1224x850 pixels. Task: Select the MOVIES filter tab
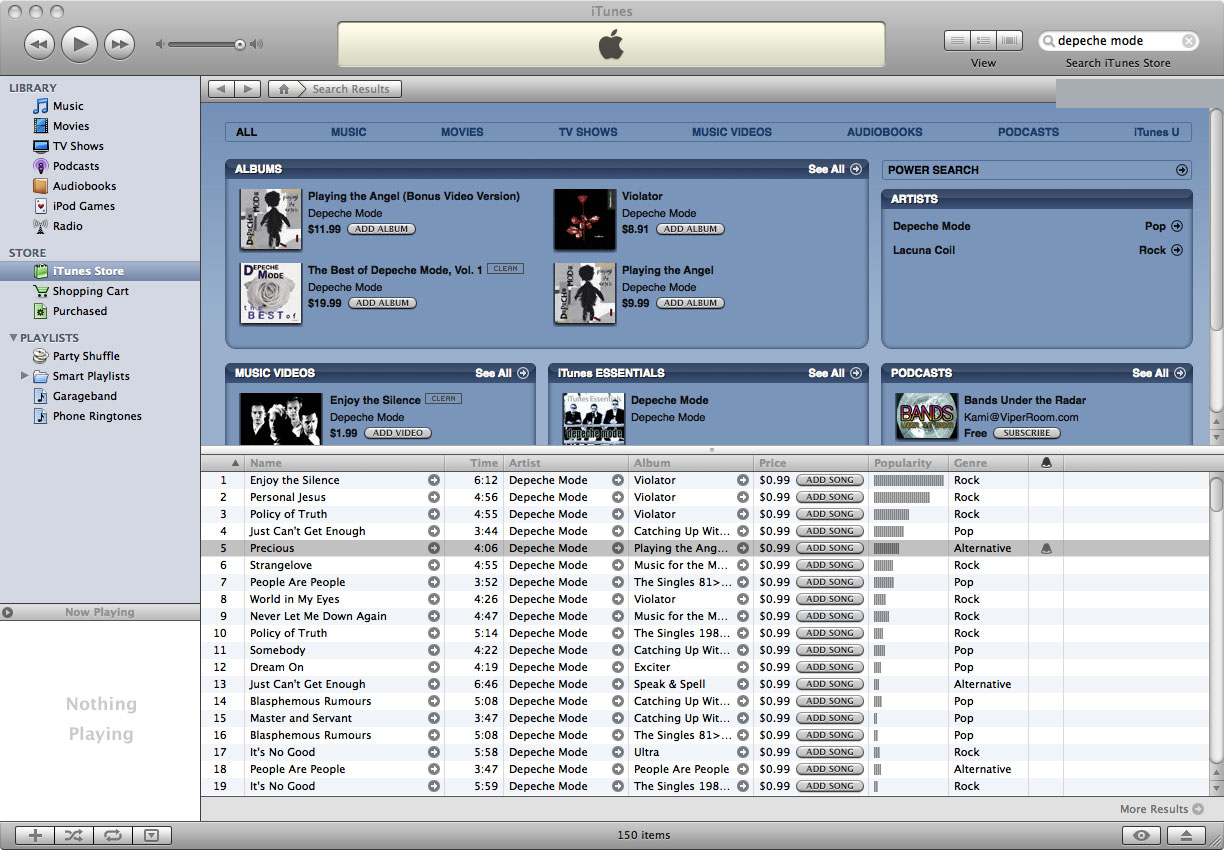[462, 132]
